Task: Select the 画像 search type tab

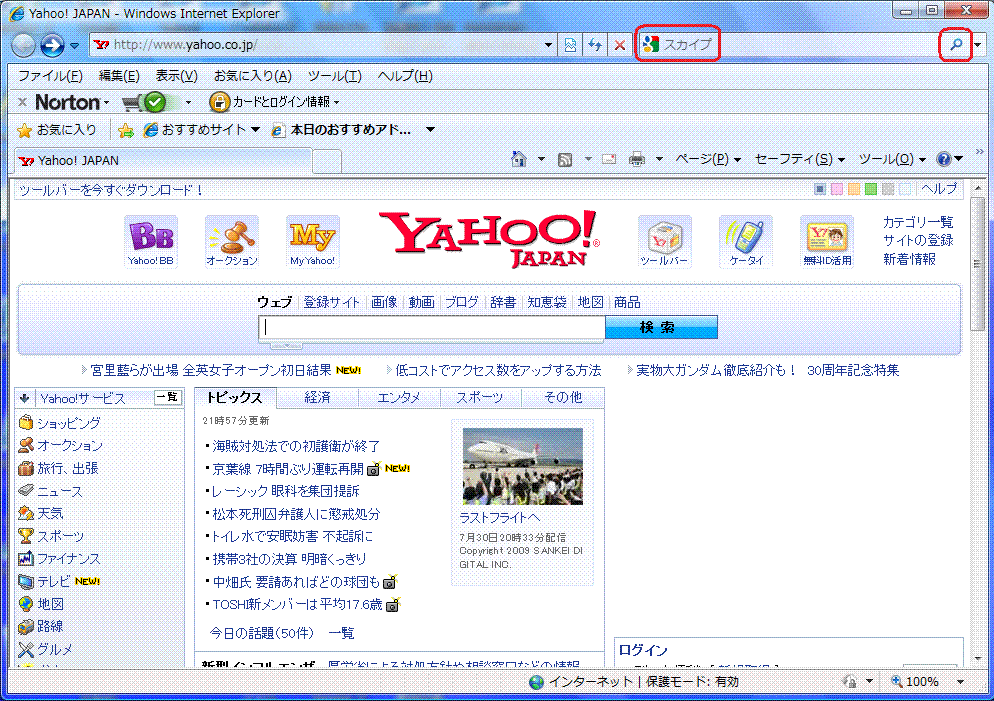Action: point(384,302)
